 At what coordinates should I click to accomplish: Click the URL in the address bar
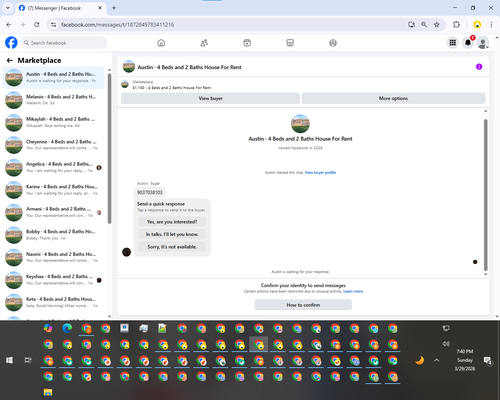point(117,25)
